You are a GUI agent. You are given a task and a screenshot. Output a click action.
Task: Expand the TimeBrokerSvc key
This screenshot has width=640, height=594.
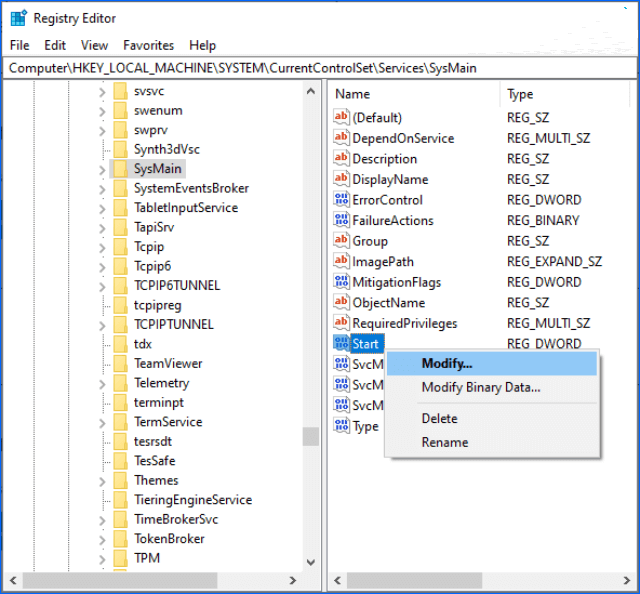102,520
